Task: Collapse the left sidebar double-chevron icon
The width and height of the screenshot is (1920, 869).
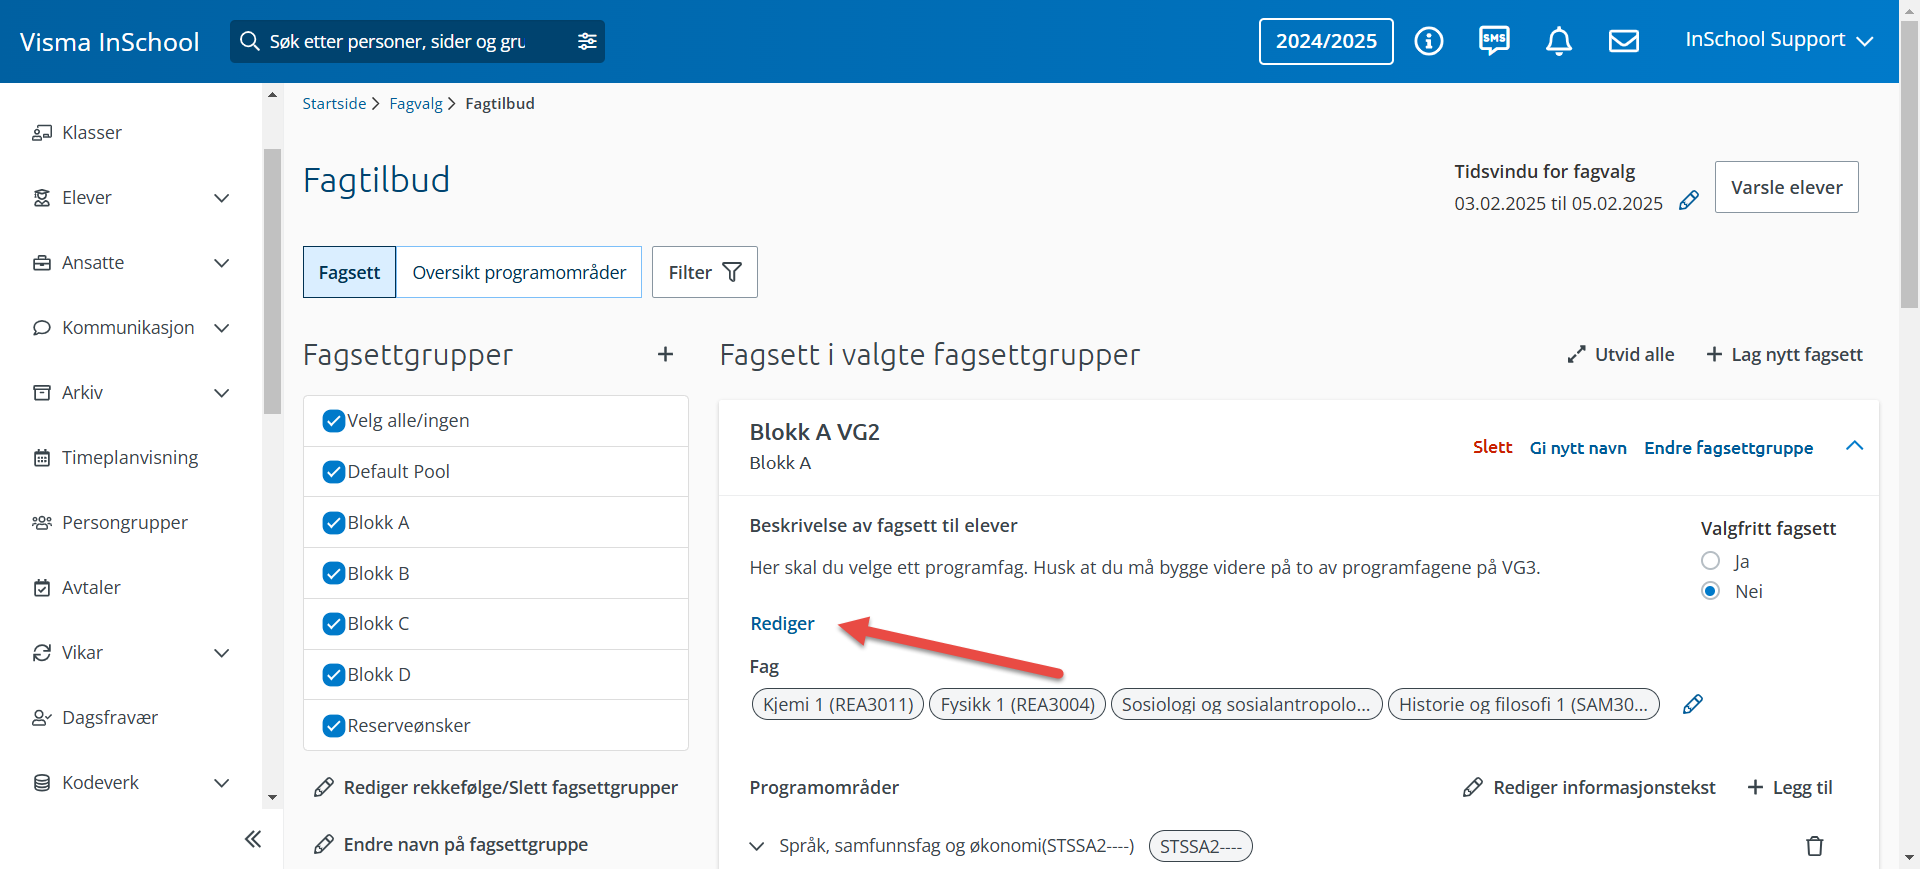Action: coord(253,839)
